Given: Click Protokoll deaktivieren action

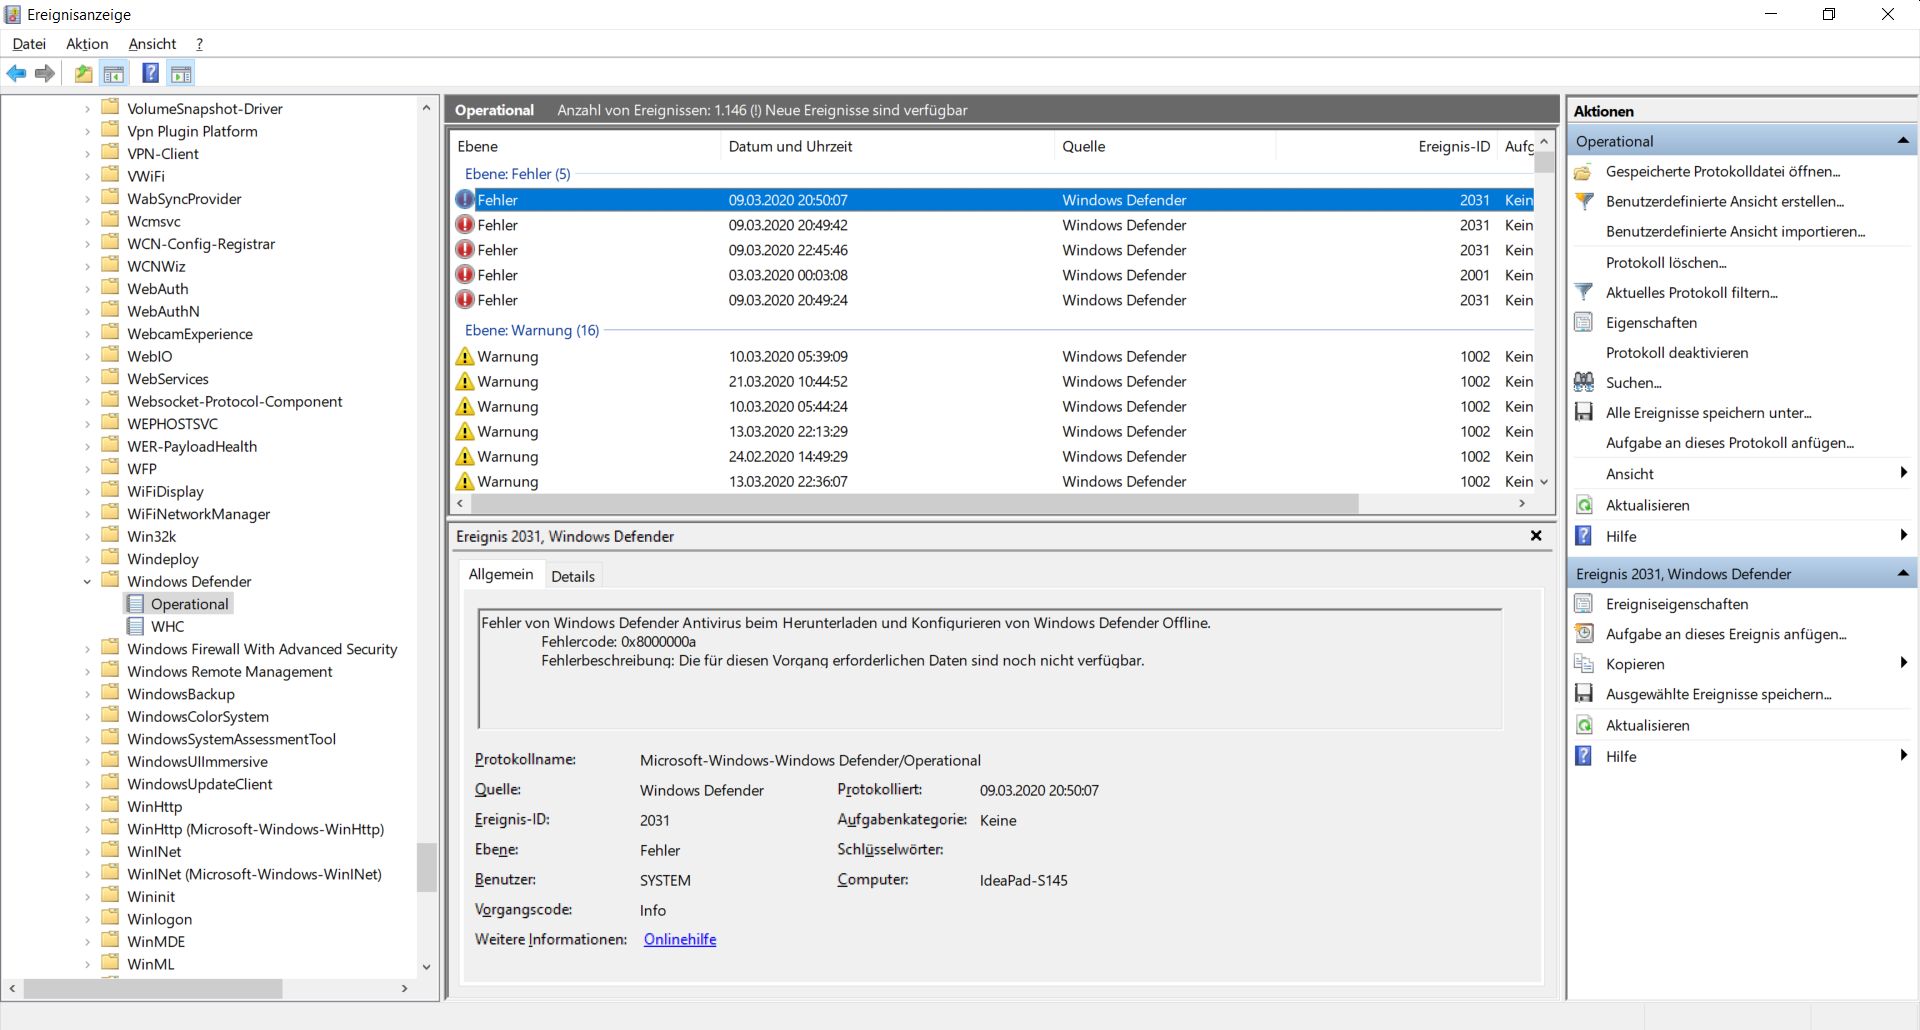Looking at the screenshot, I should tap(1677, 353).
